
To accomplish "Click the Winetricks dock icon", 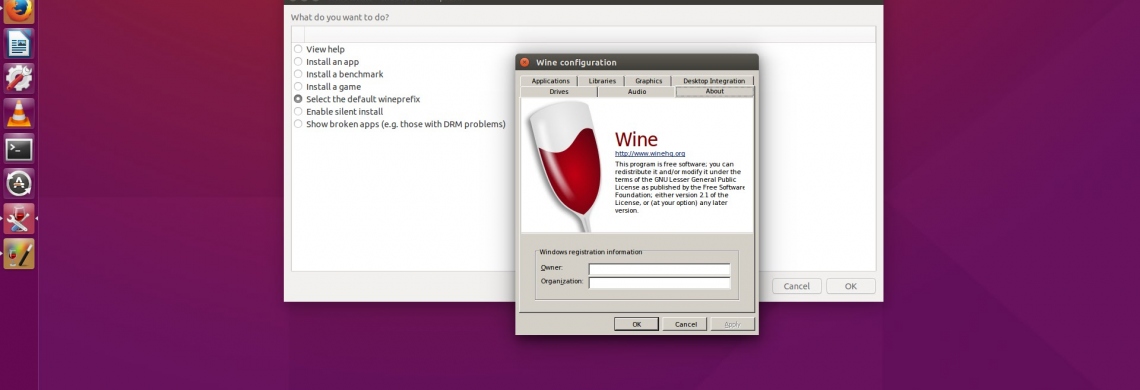I will 19,218.
